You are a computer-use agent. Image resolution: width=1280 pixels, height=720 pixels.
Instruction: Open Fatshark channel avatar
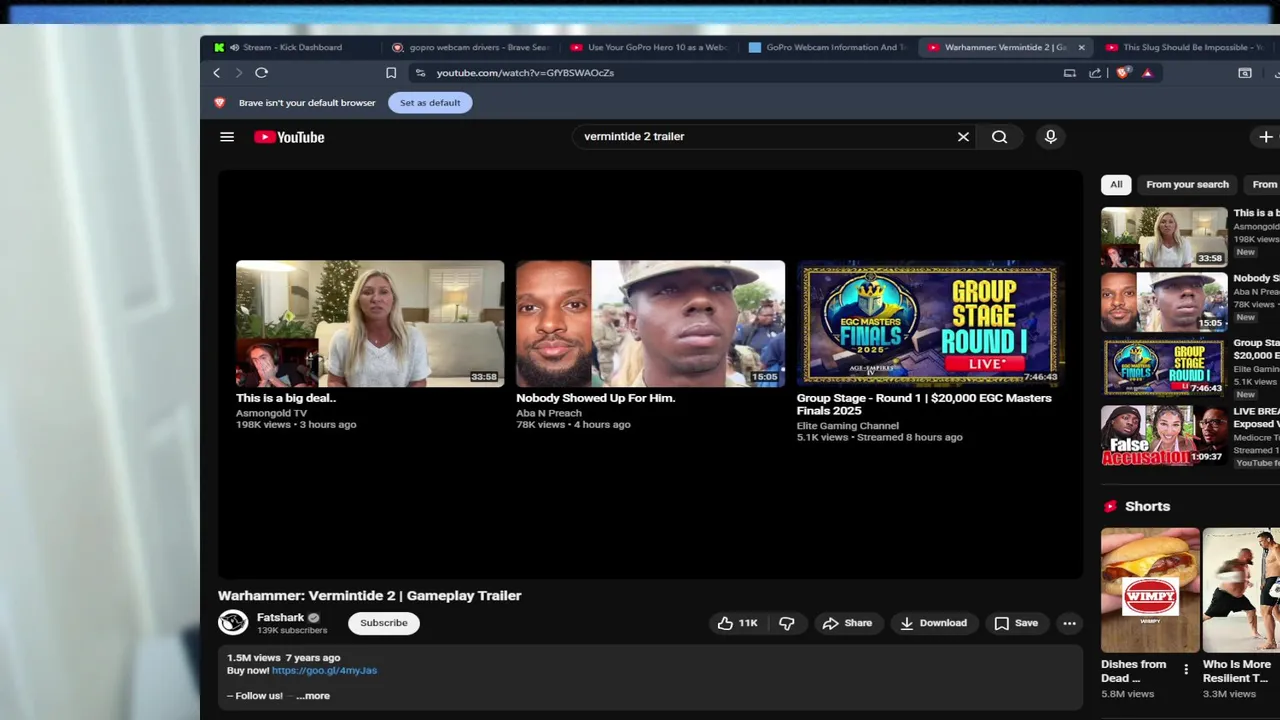point(233,622)
